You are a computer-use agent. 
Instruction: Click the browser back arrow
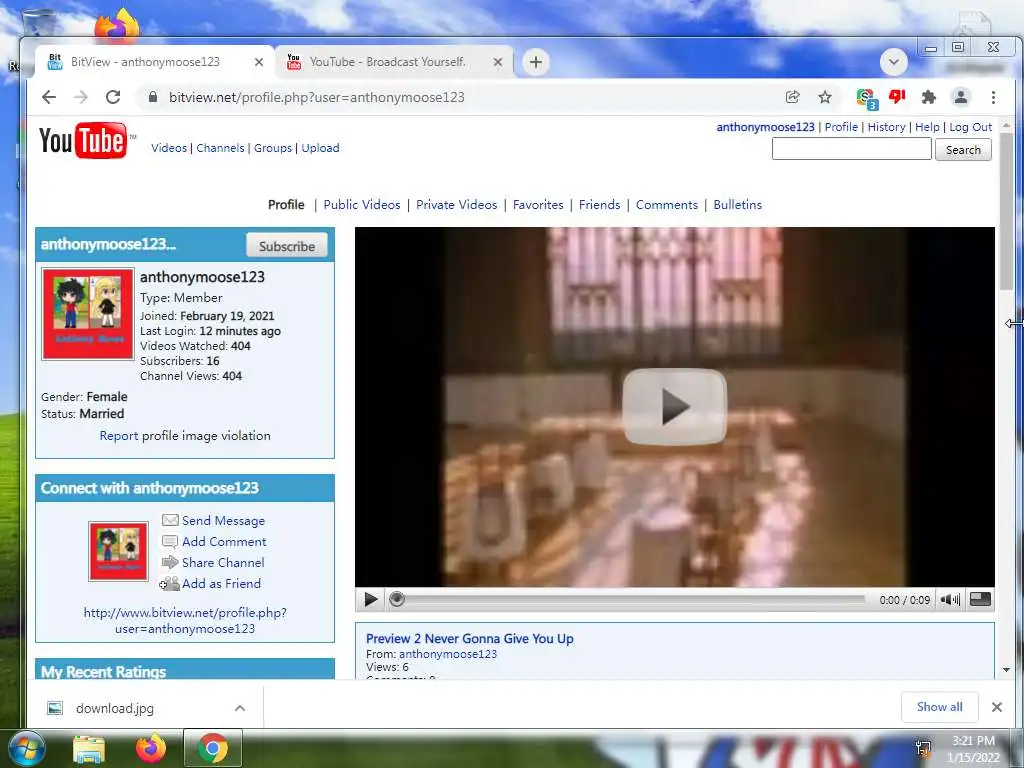pyautogui.click(x=49, y=97)
